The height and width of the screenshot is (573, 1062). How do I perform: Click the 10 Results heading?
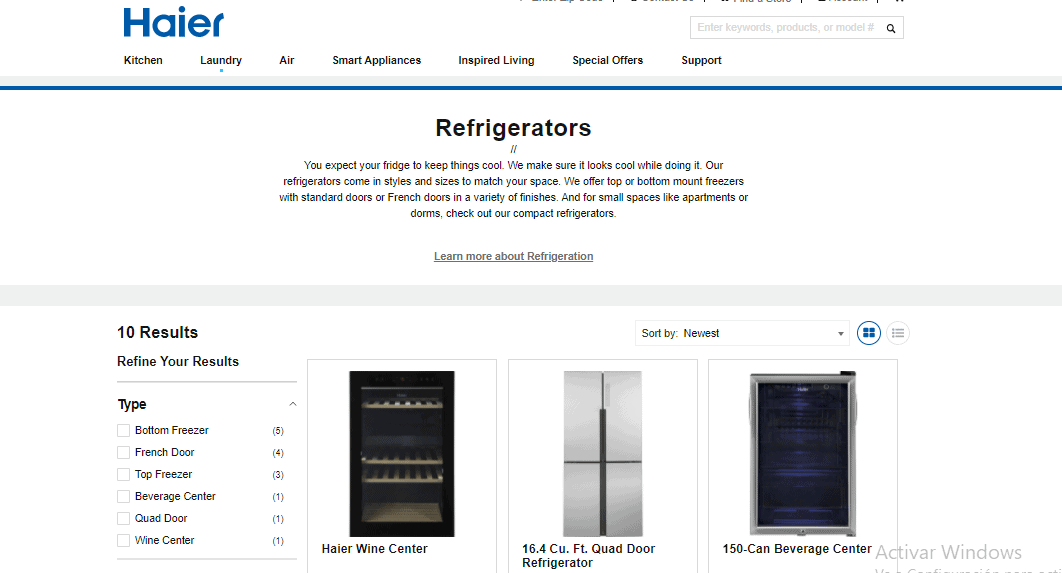coord(158,333)
